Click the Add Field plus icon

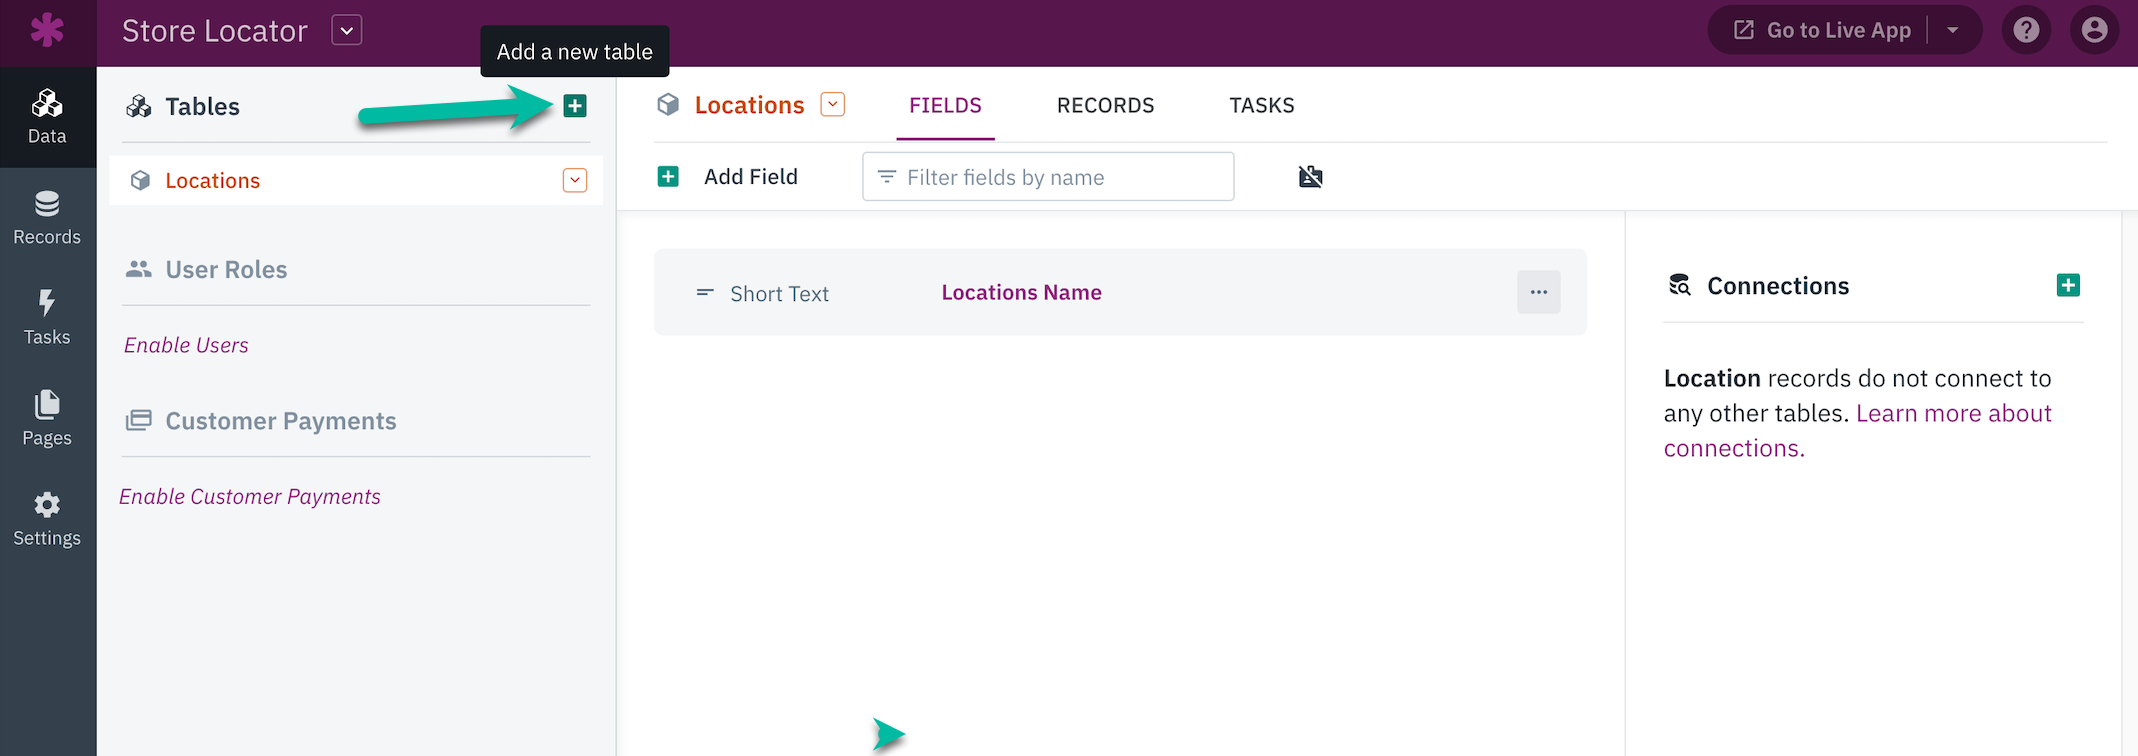668,177
